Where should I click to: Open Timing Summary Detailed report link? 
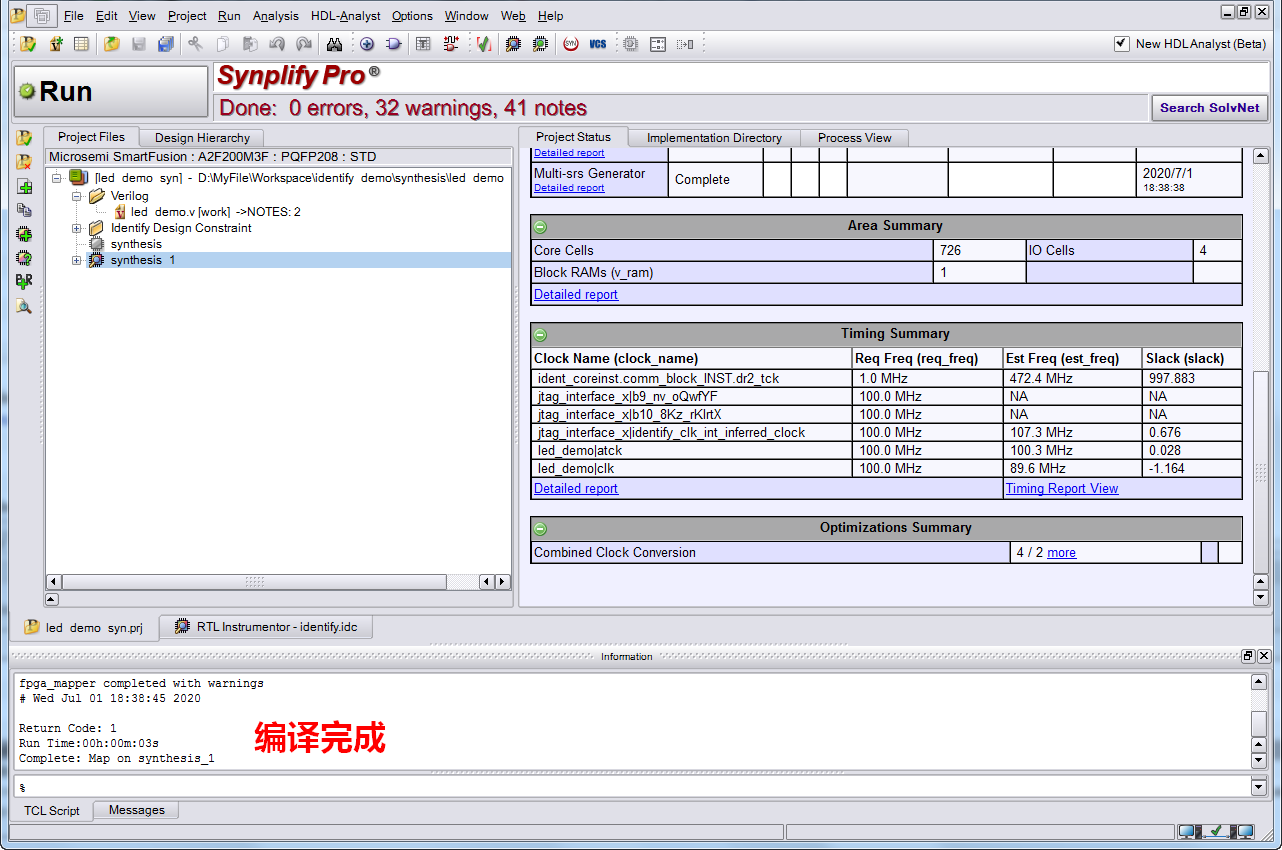point(576,489)
